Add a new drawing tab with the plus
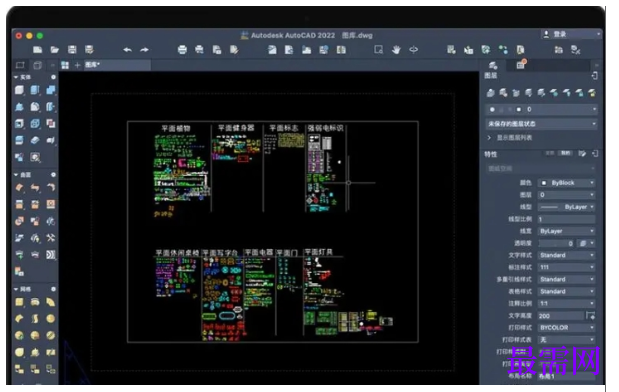This screenshot has width=619, height=392. click(77, 65)
